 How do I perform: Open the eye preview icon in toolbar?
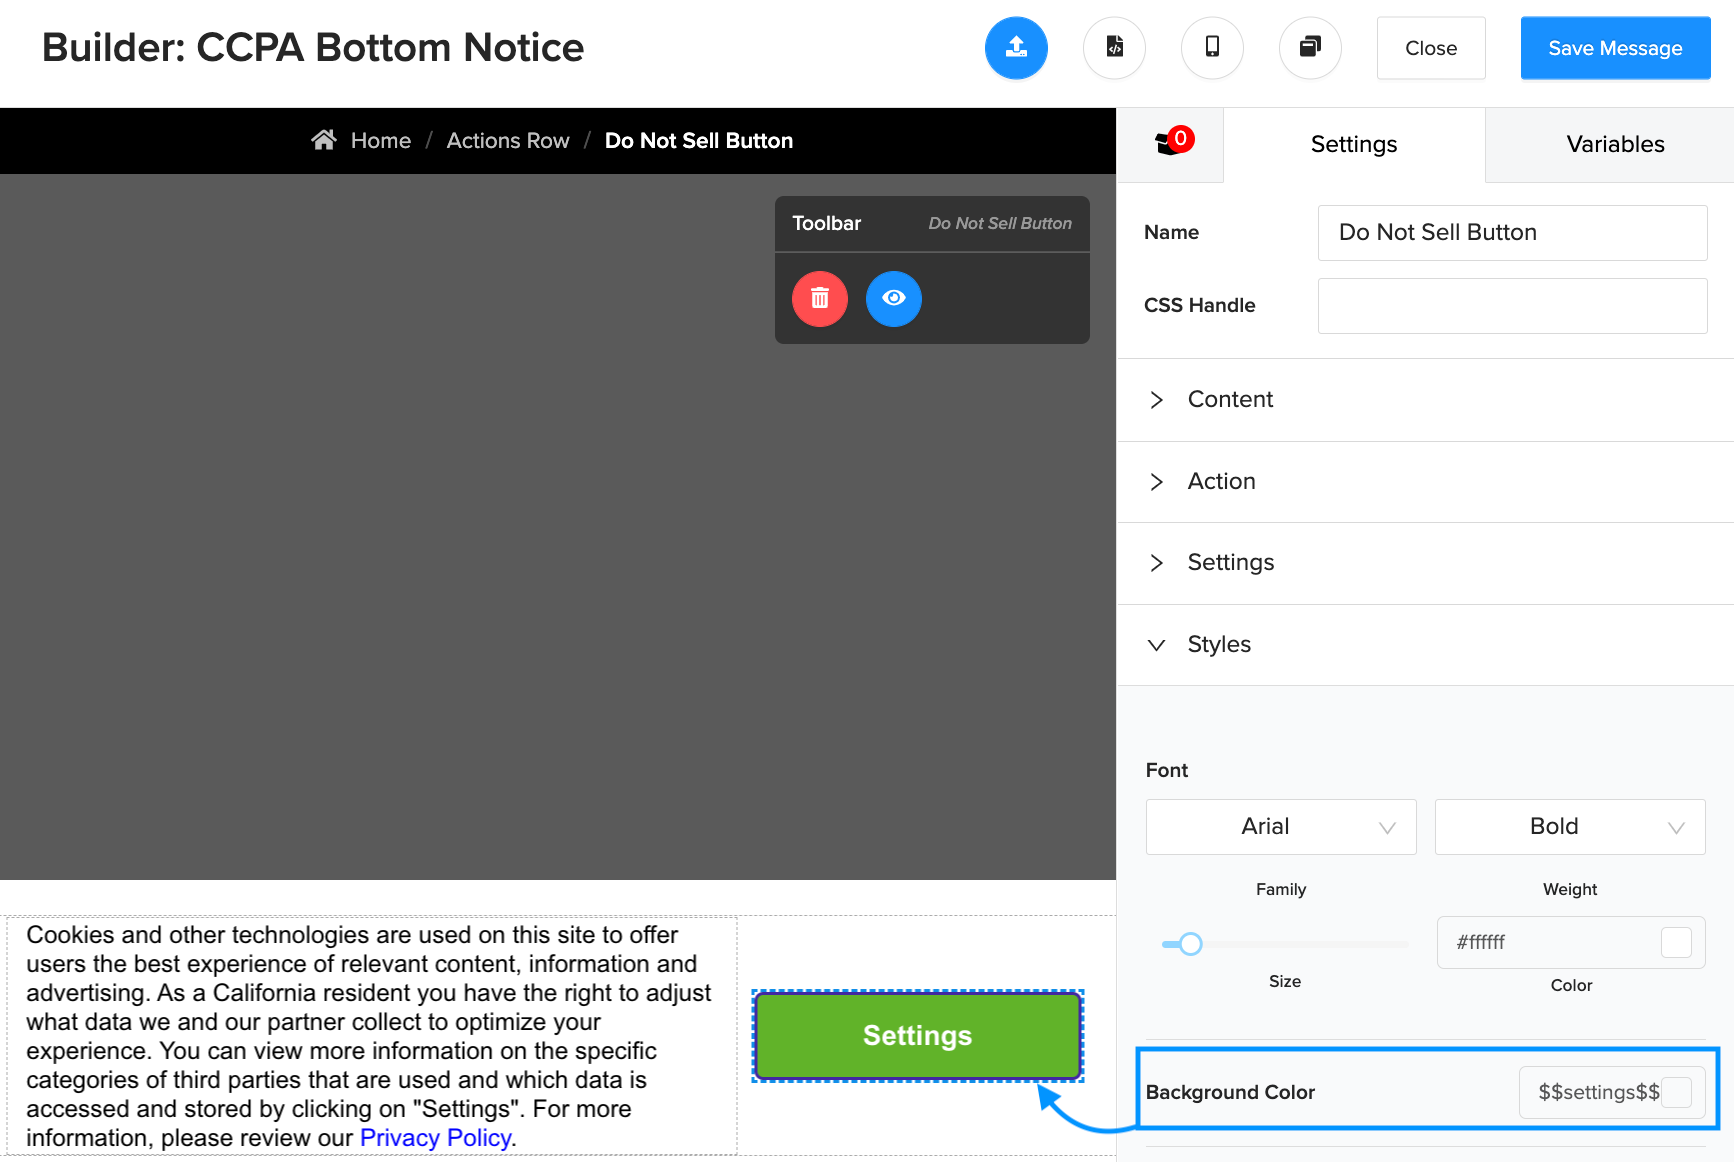tap(893, 298)
